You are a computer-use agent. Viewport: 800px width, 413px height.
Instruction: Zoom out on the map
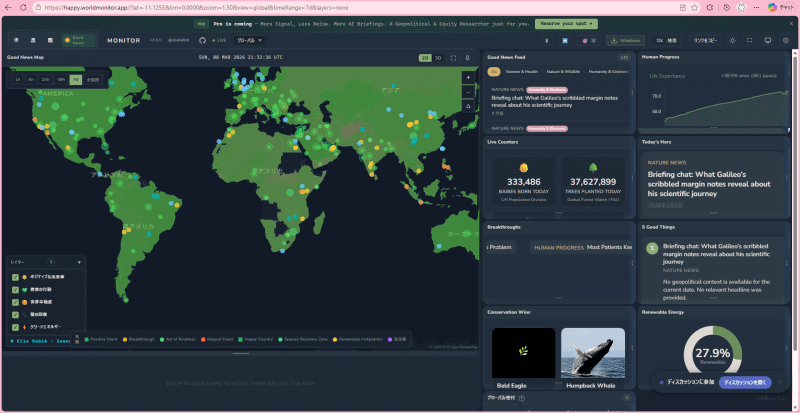tap(469, 92)
